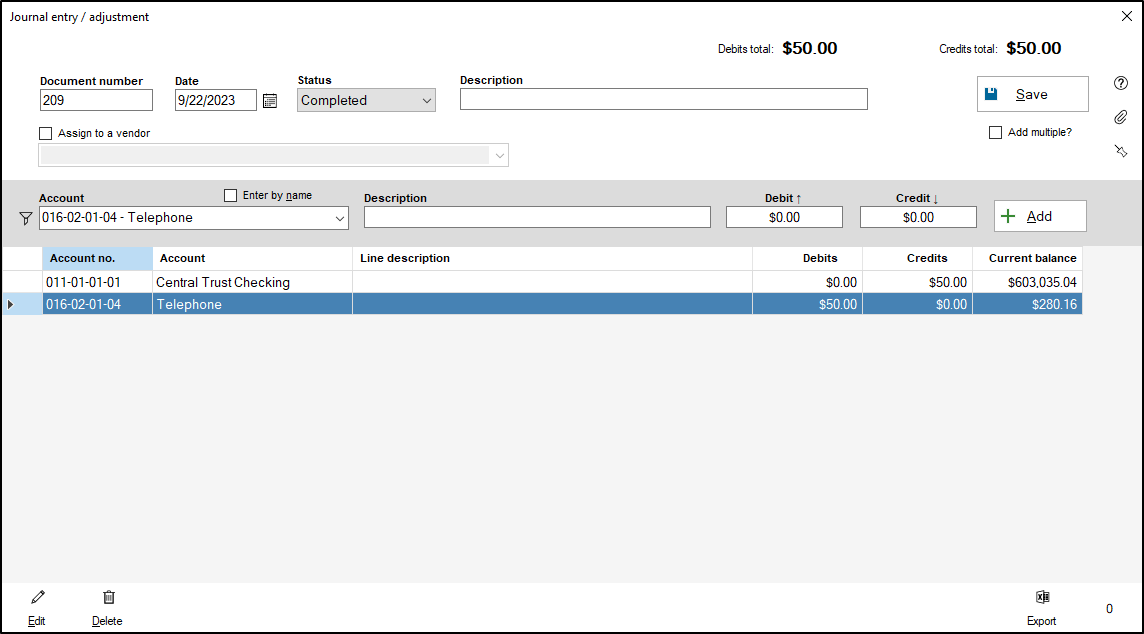Toggle the Enter by name checkbox

pyautogui.click(x=231, y=196)
